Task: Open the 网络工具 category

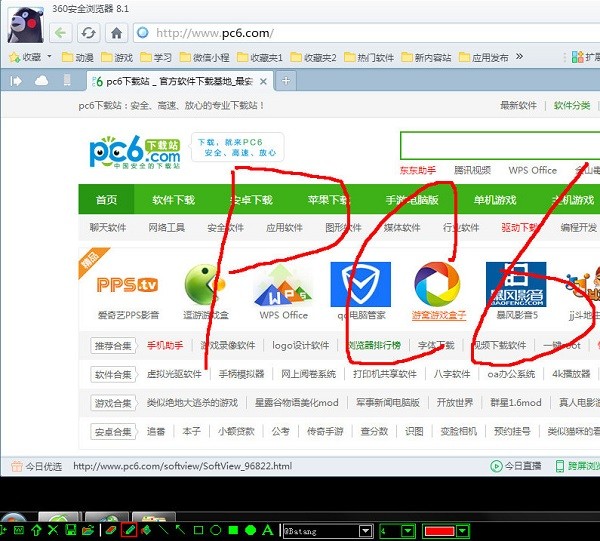Action: point(166,228)
